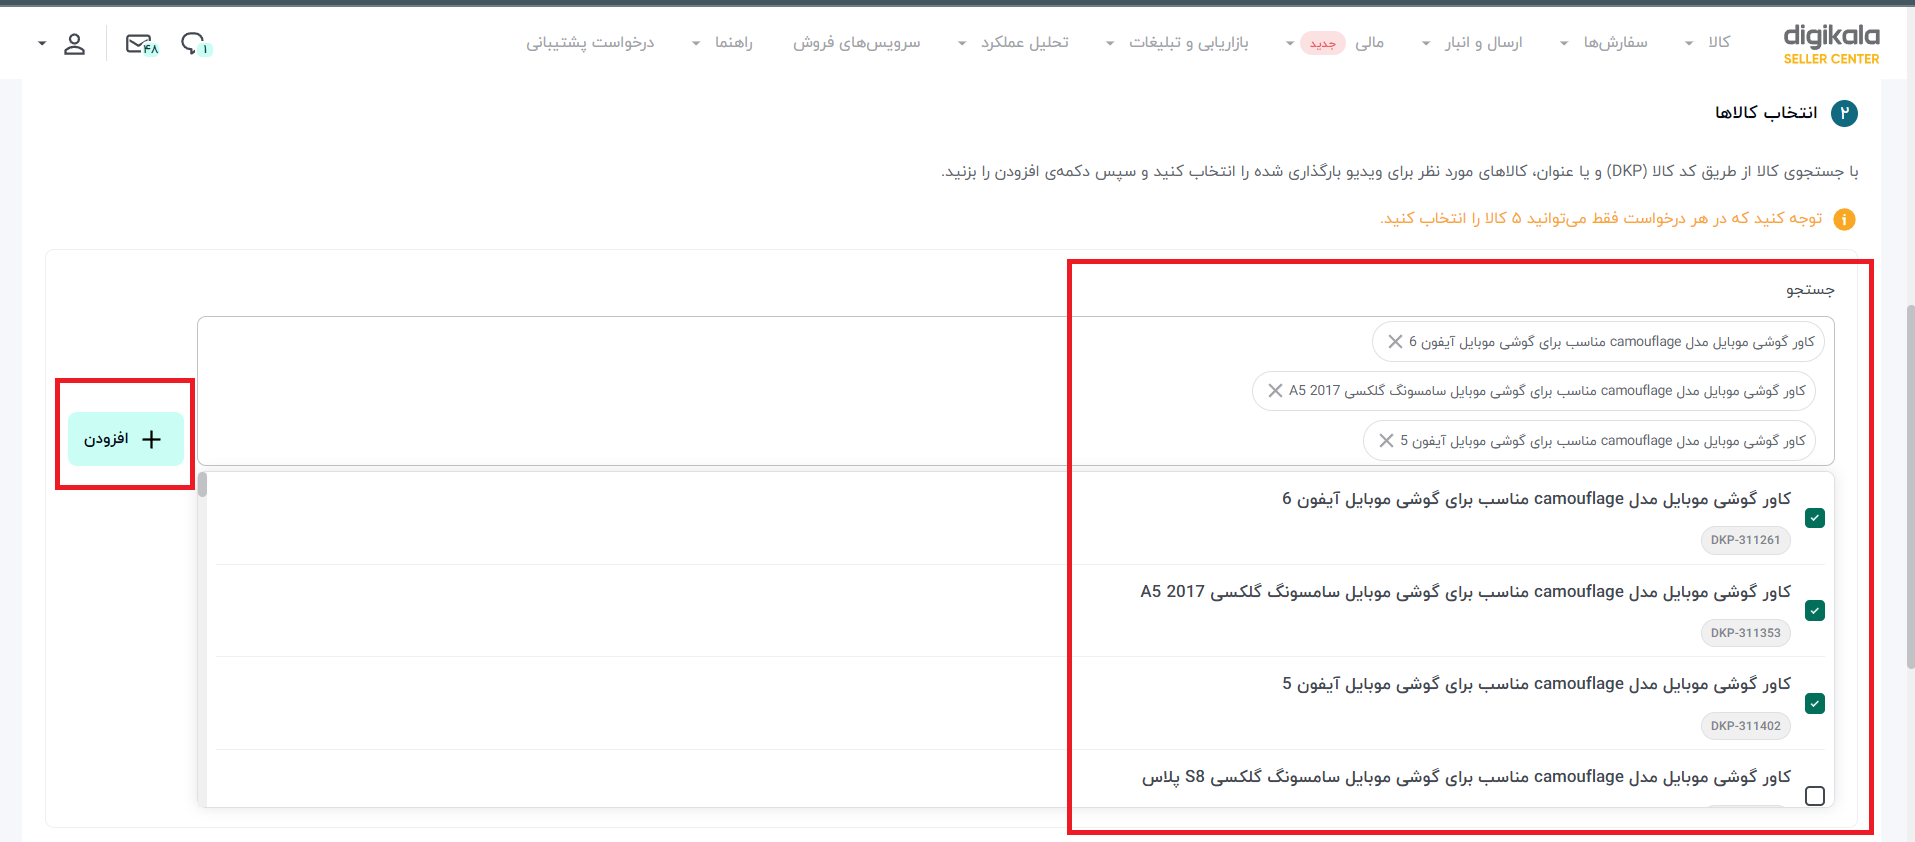1915x842 pixels.
Task: Click the plus icon on افزودن
Action: point(152,439)
